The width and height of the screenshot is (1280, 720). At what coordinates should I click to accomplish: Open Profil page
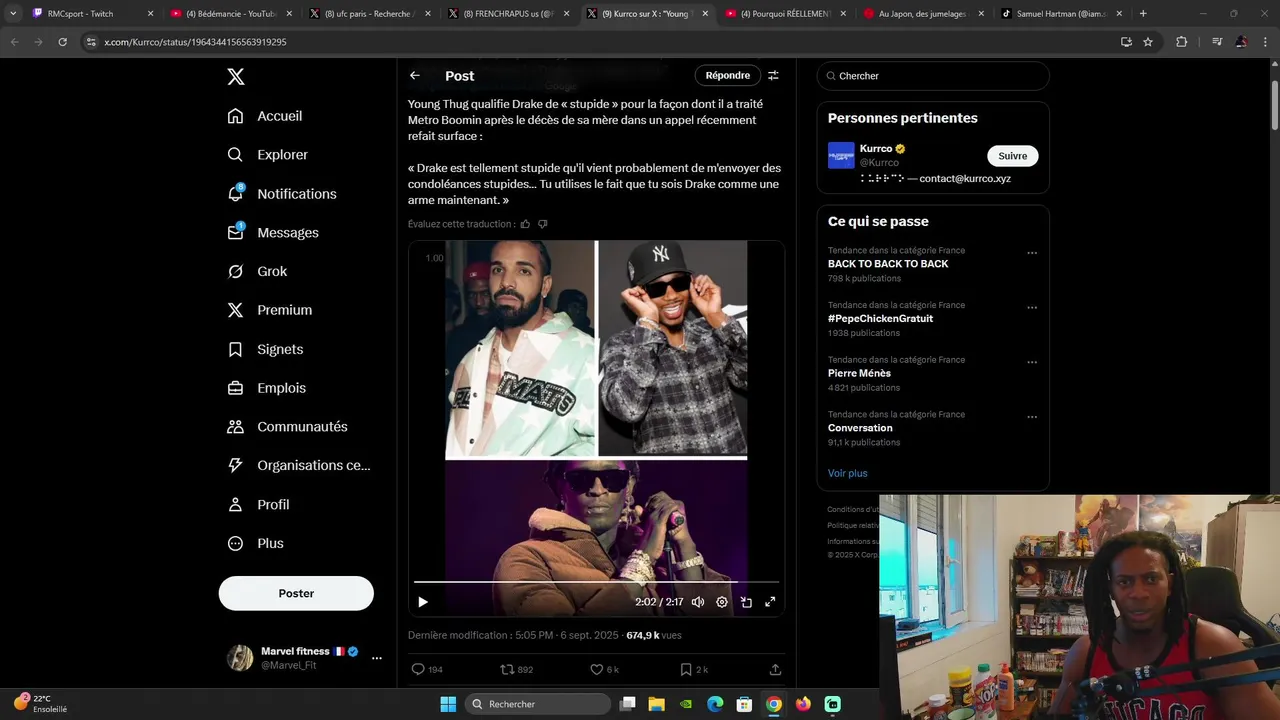coord(258,505)
